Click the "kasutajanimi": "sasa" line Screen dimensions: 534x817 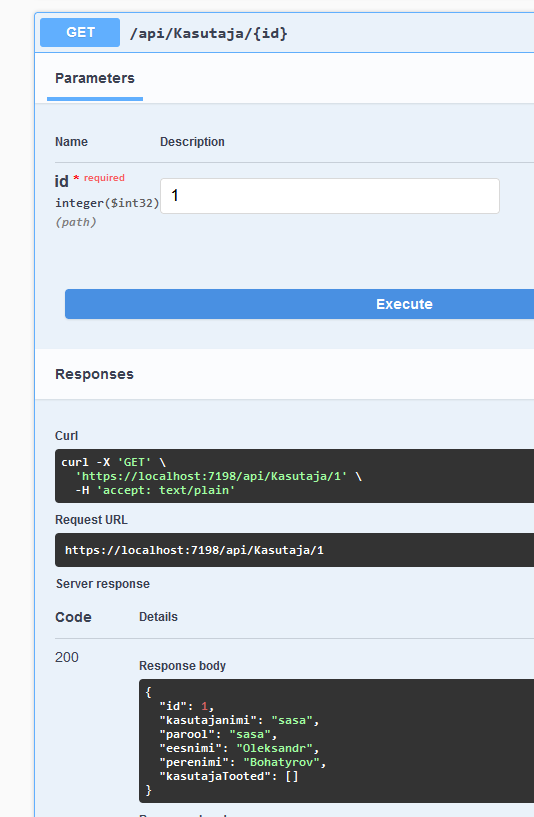tap(239, 720)
